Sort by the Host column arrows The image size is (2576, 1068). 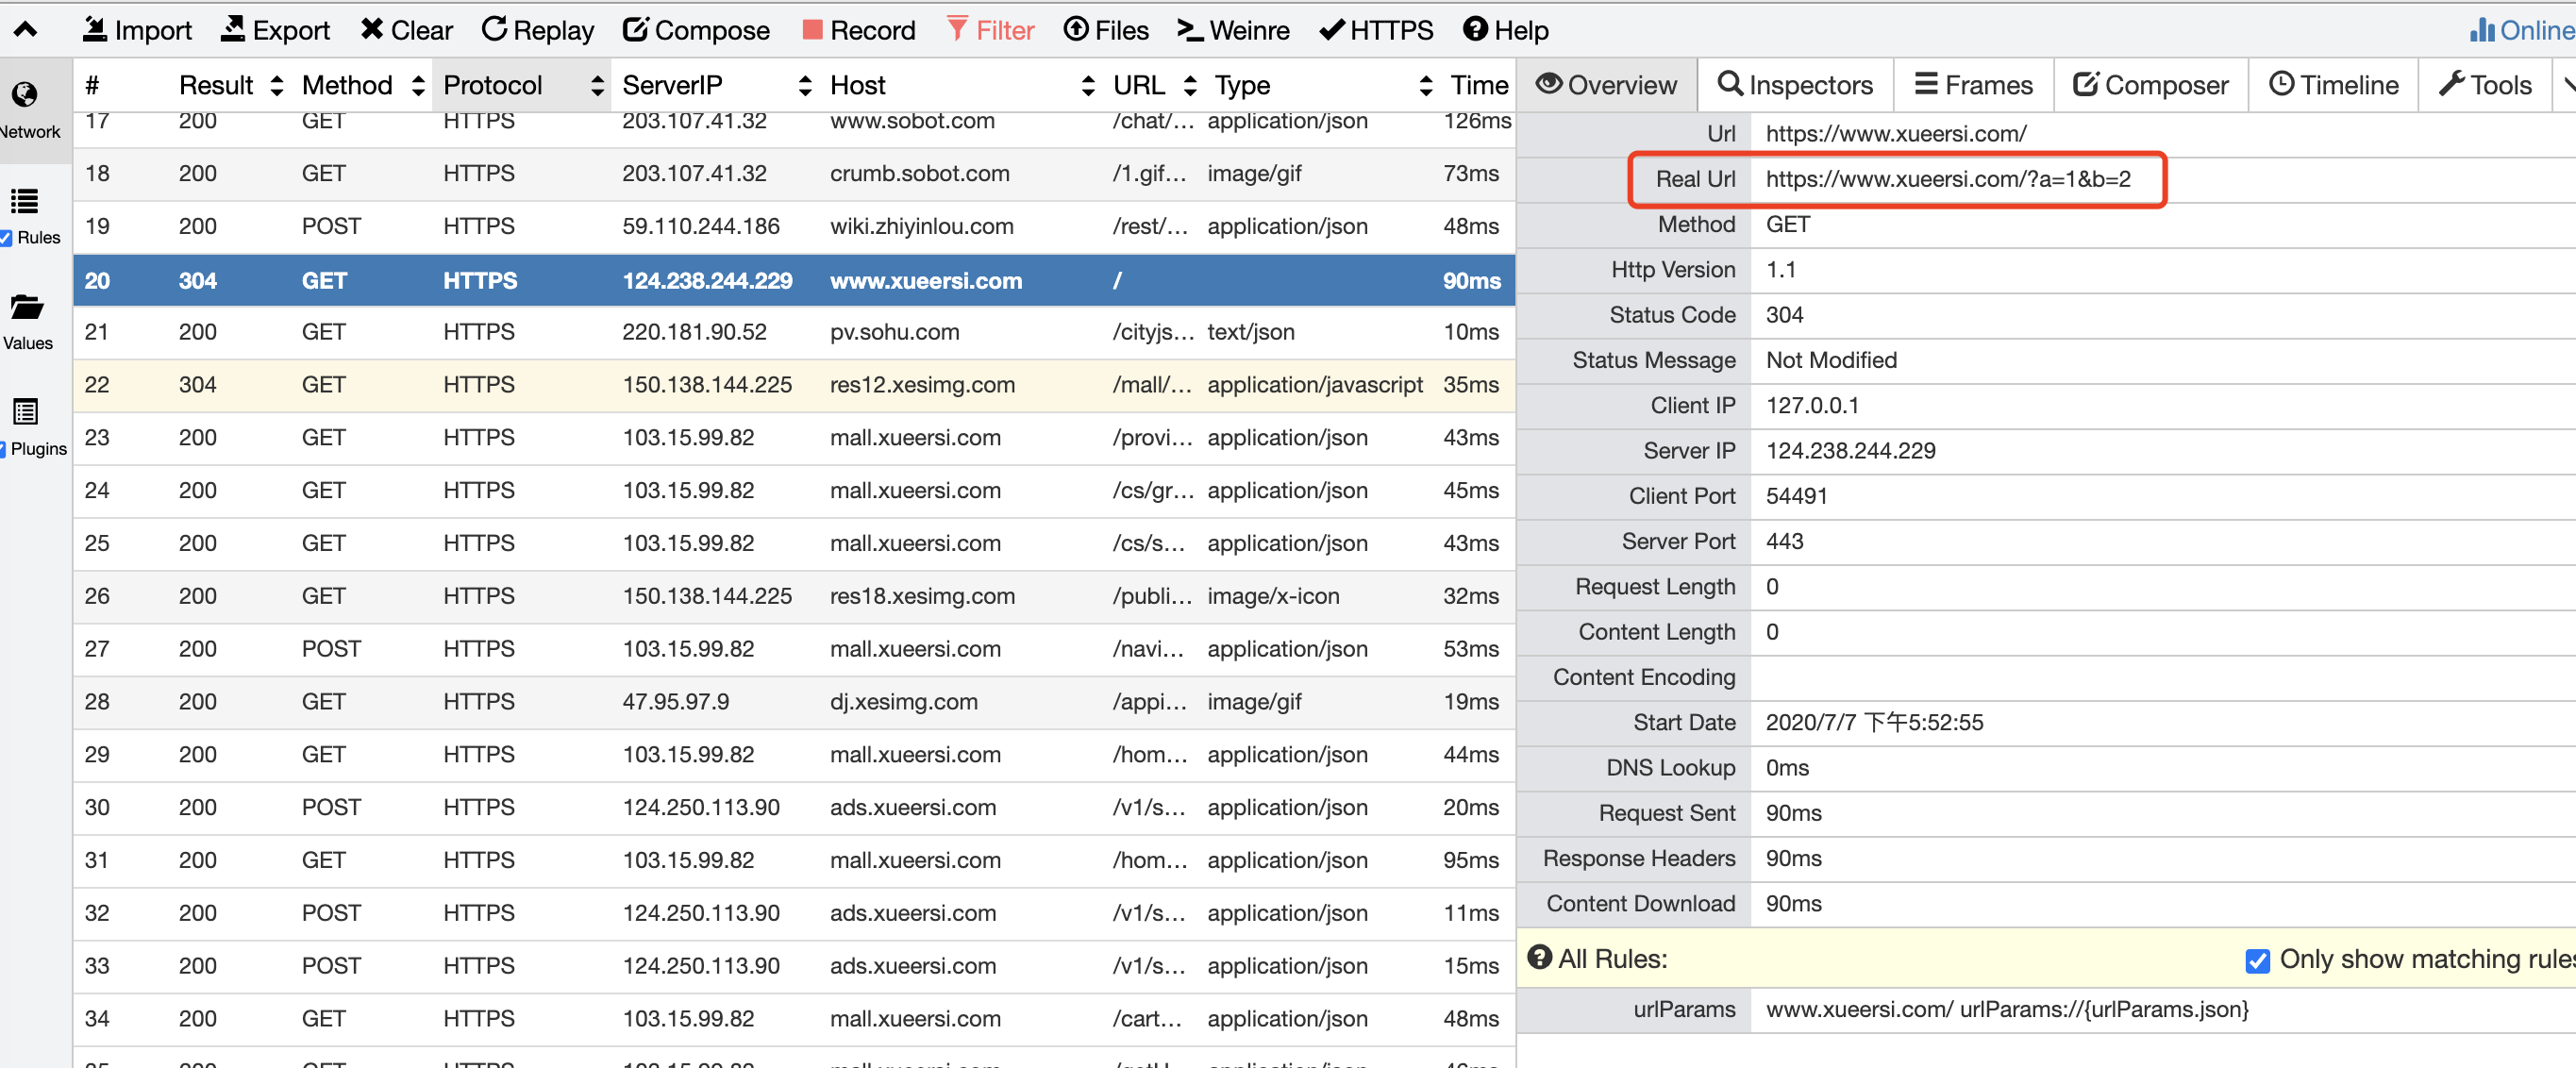1088,85
